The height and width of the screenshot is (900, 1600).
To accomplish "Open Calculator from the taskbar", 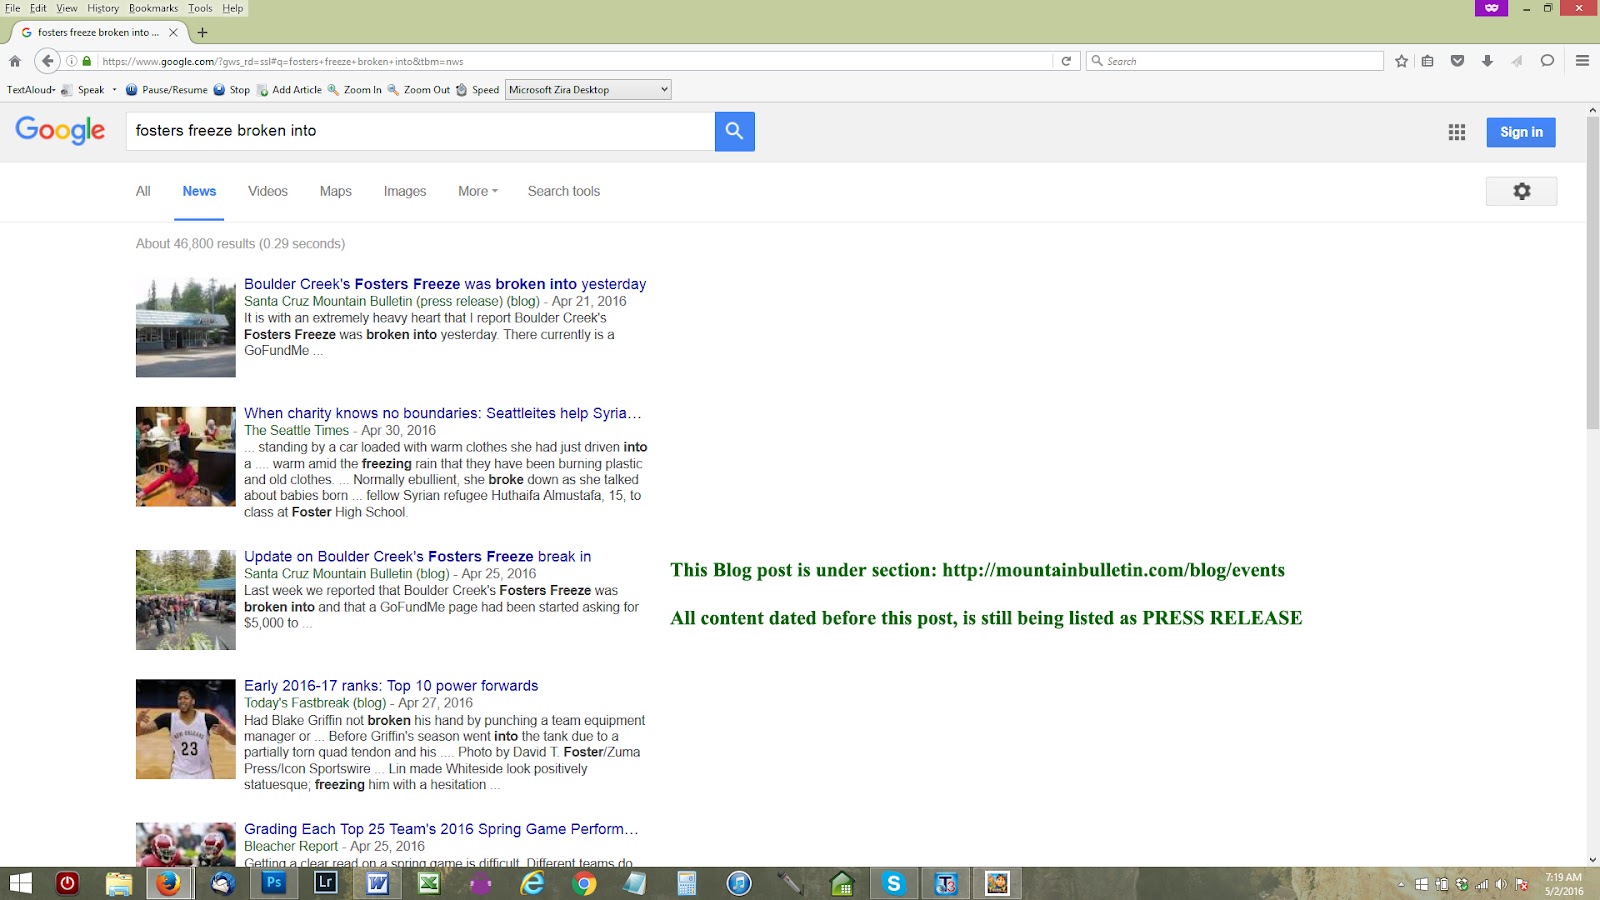I will click(687, 883).
